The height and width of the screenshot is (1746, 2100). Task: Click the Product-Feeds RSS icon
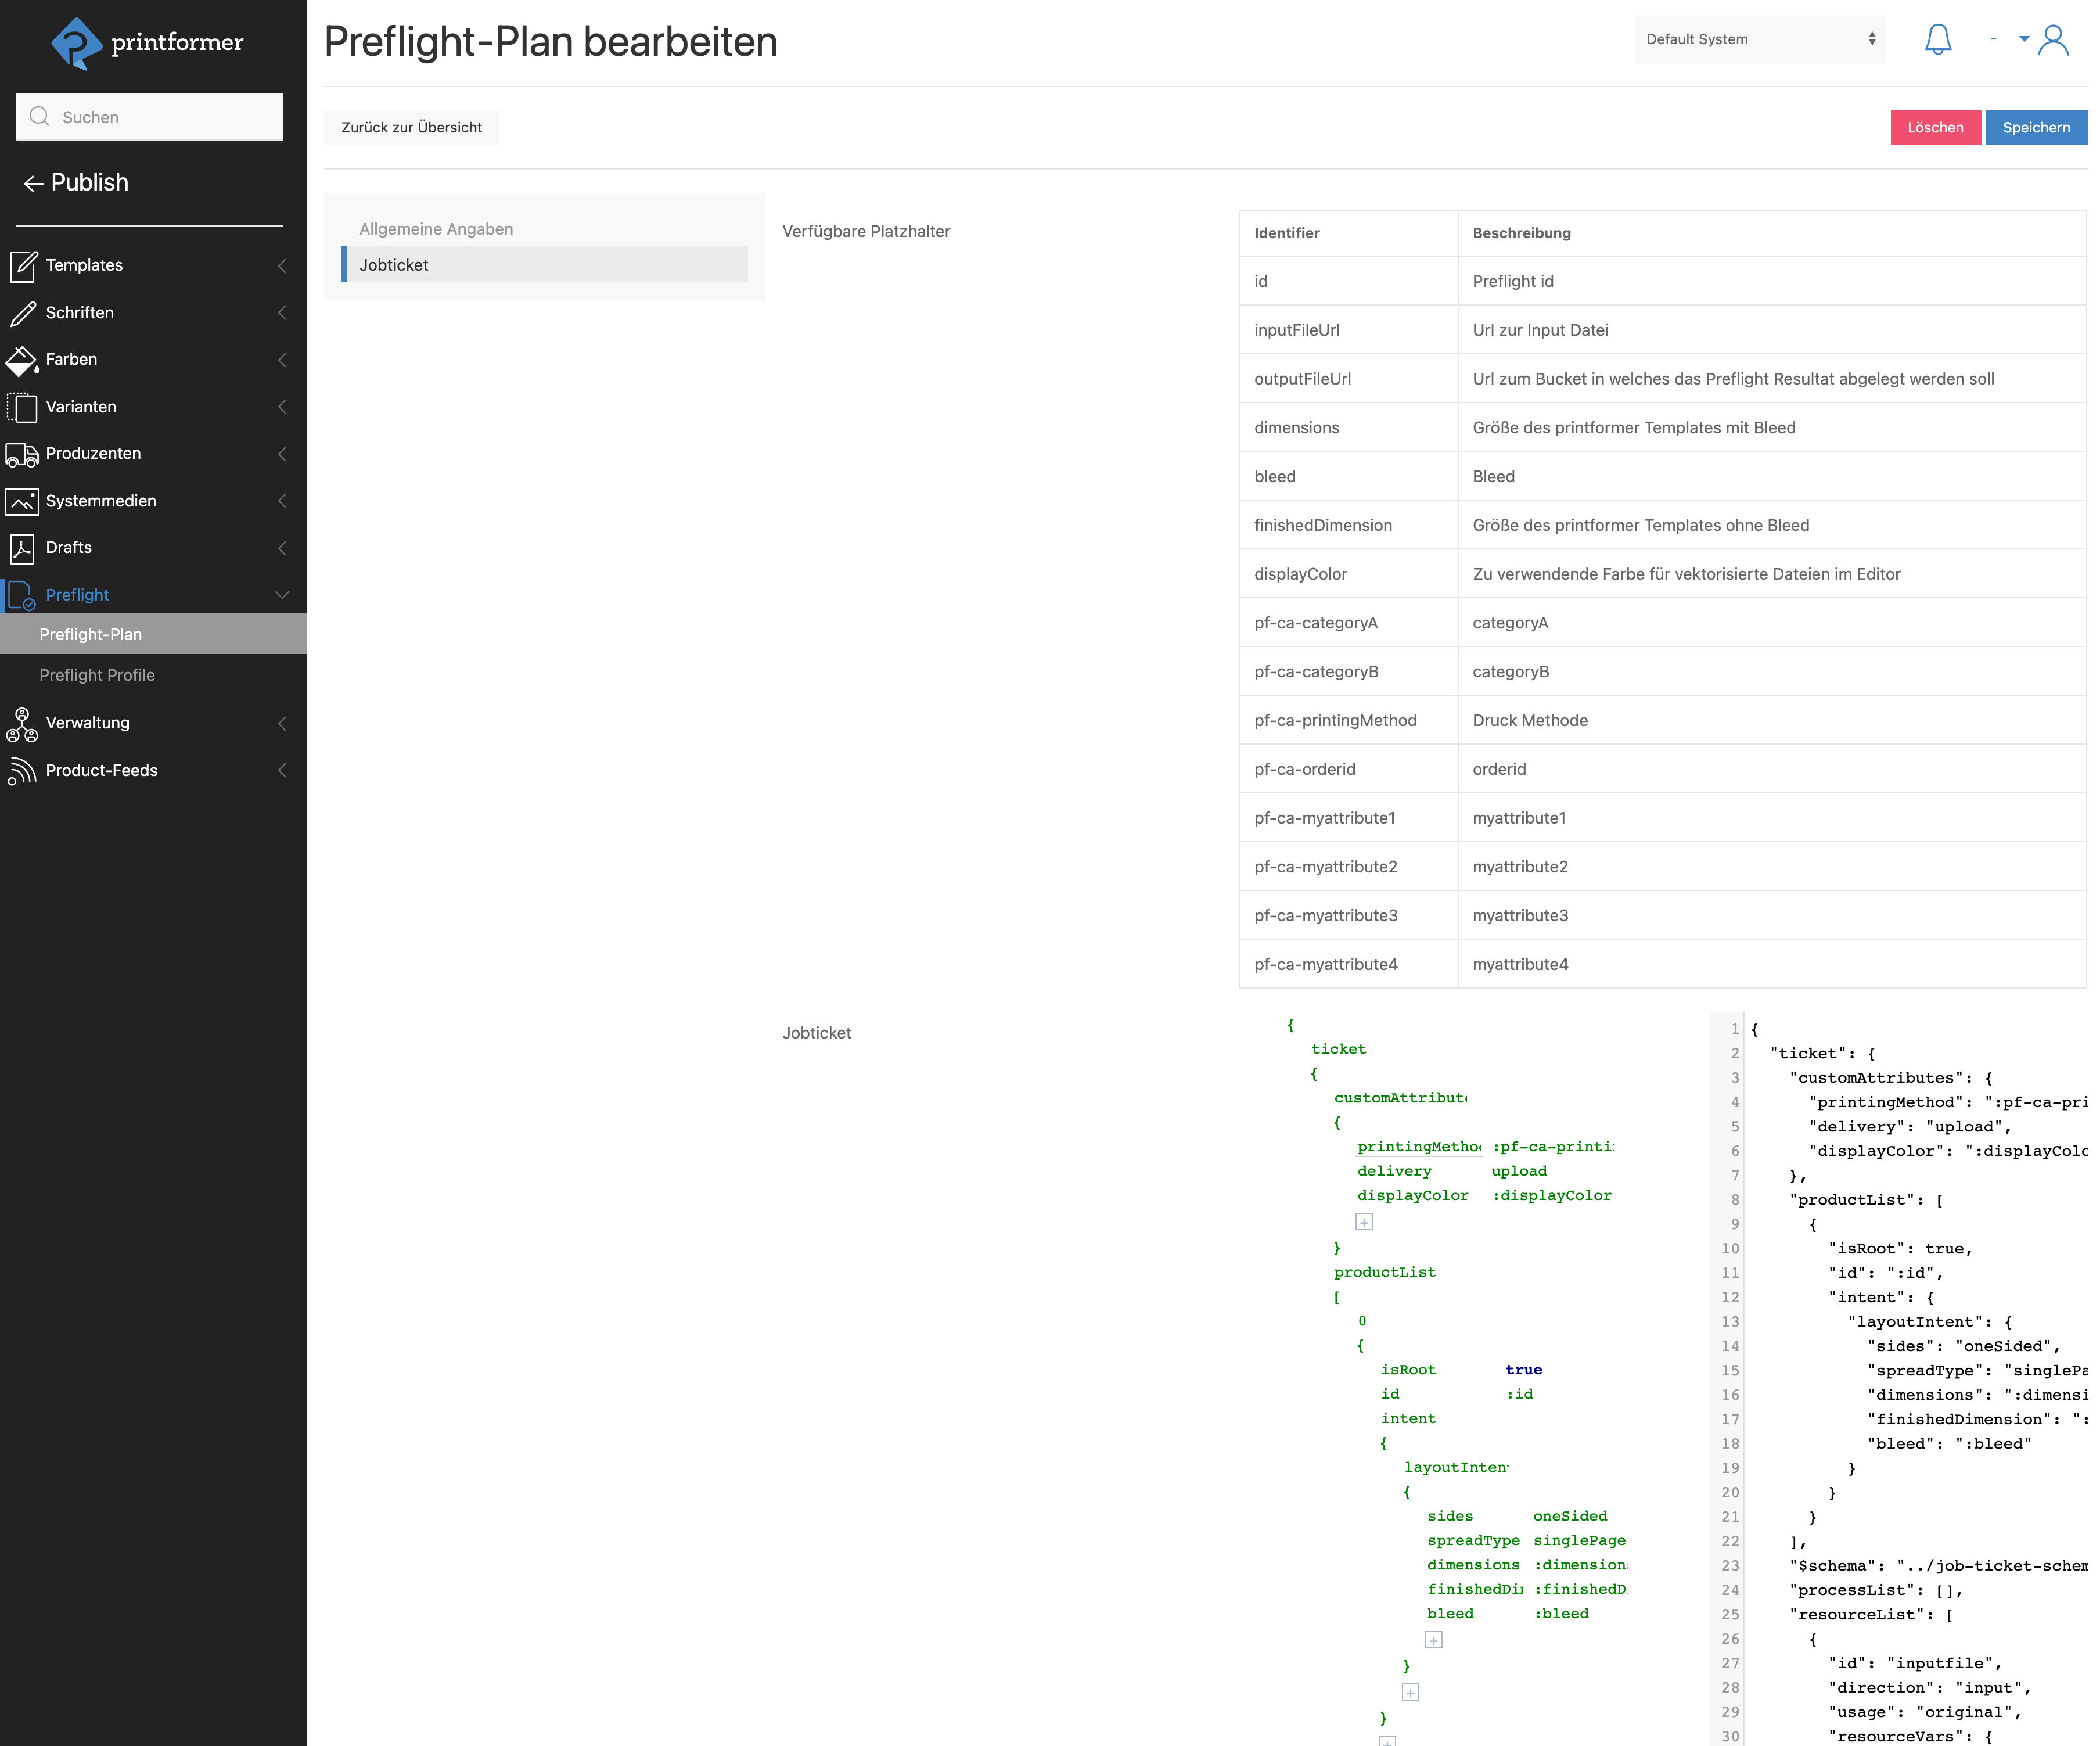pyautogui.click(x=22, y=771)
